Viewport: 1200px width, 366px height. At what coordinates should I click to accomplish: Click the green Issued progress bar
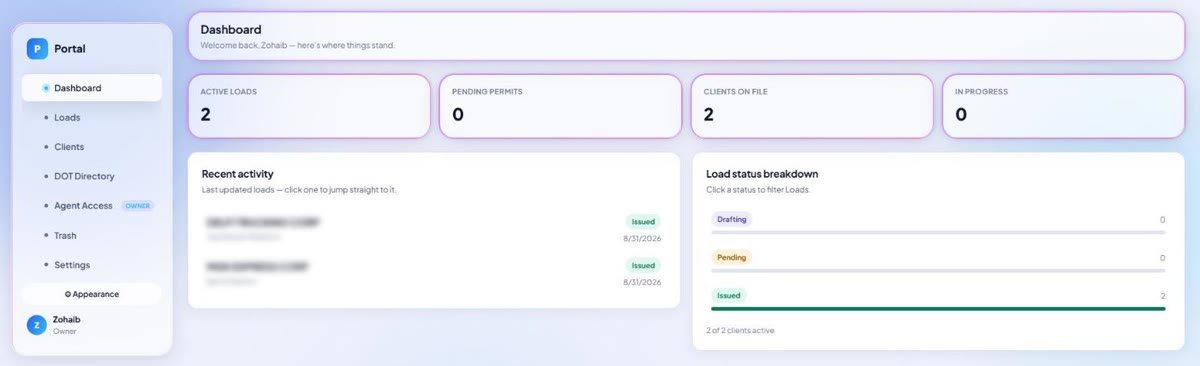click(x=938, y=308)
